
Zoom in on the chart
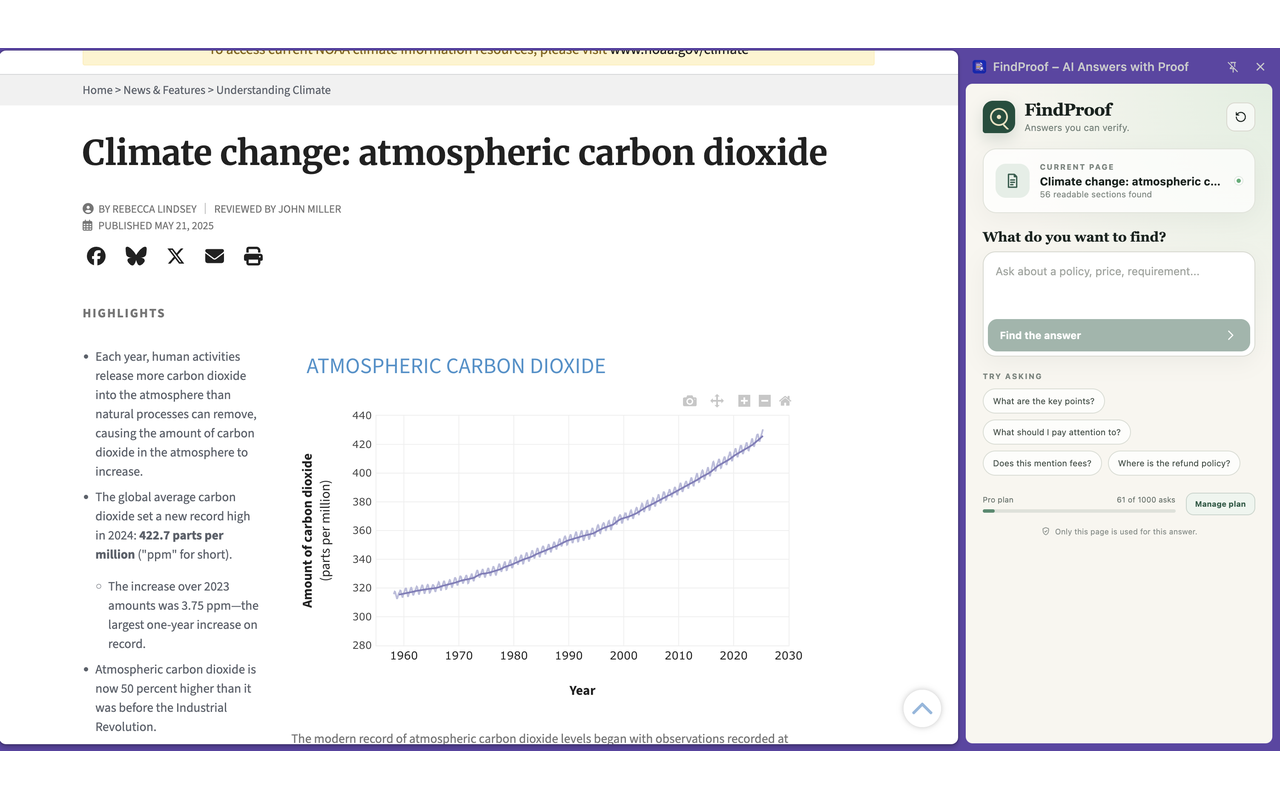point(744,401)
